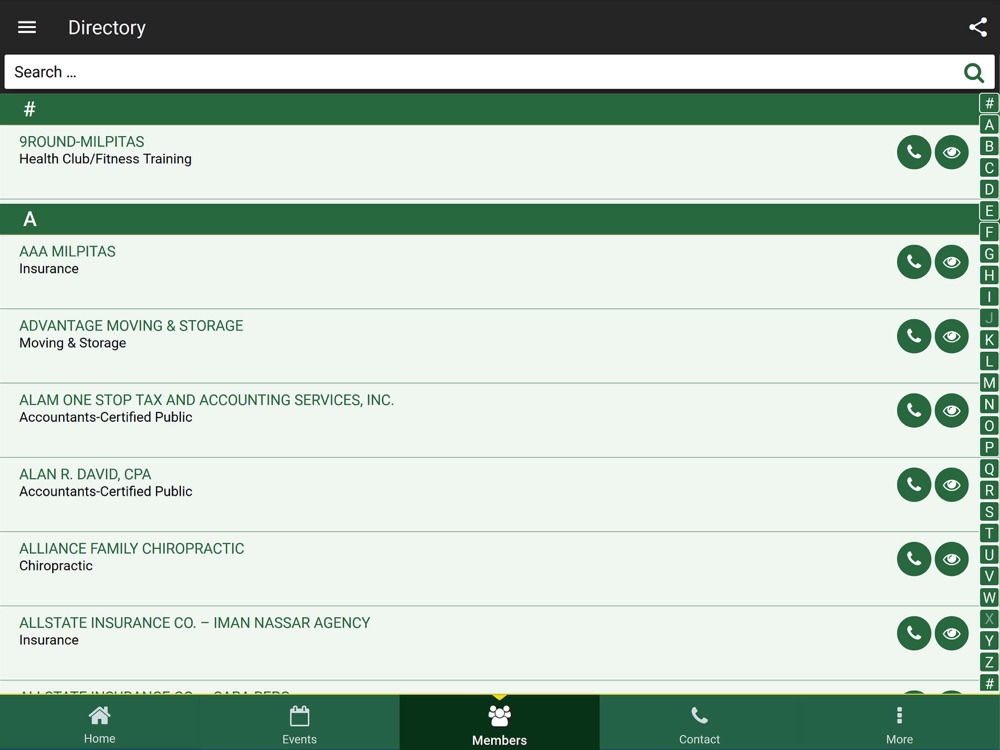Jump to letter K in index
Viewport: 1000px width, 750px height.
tap(989, 340)
